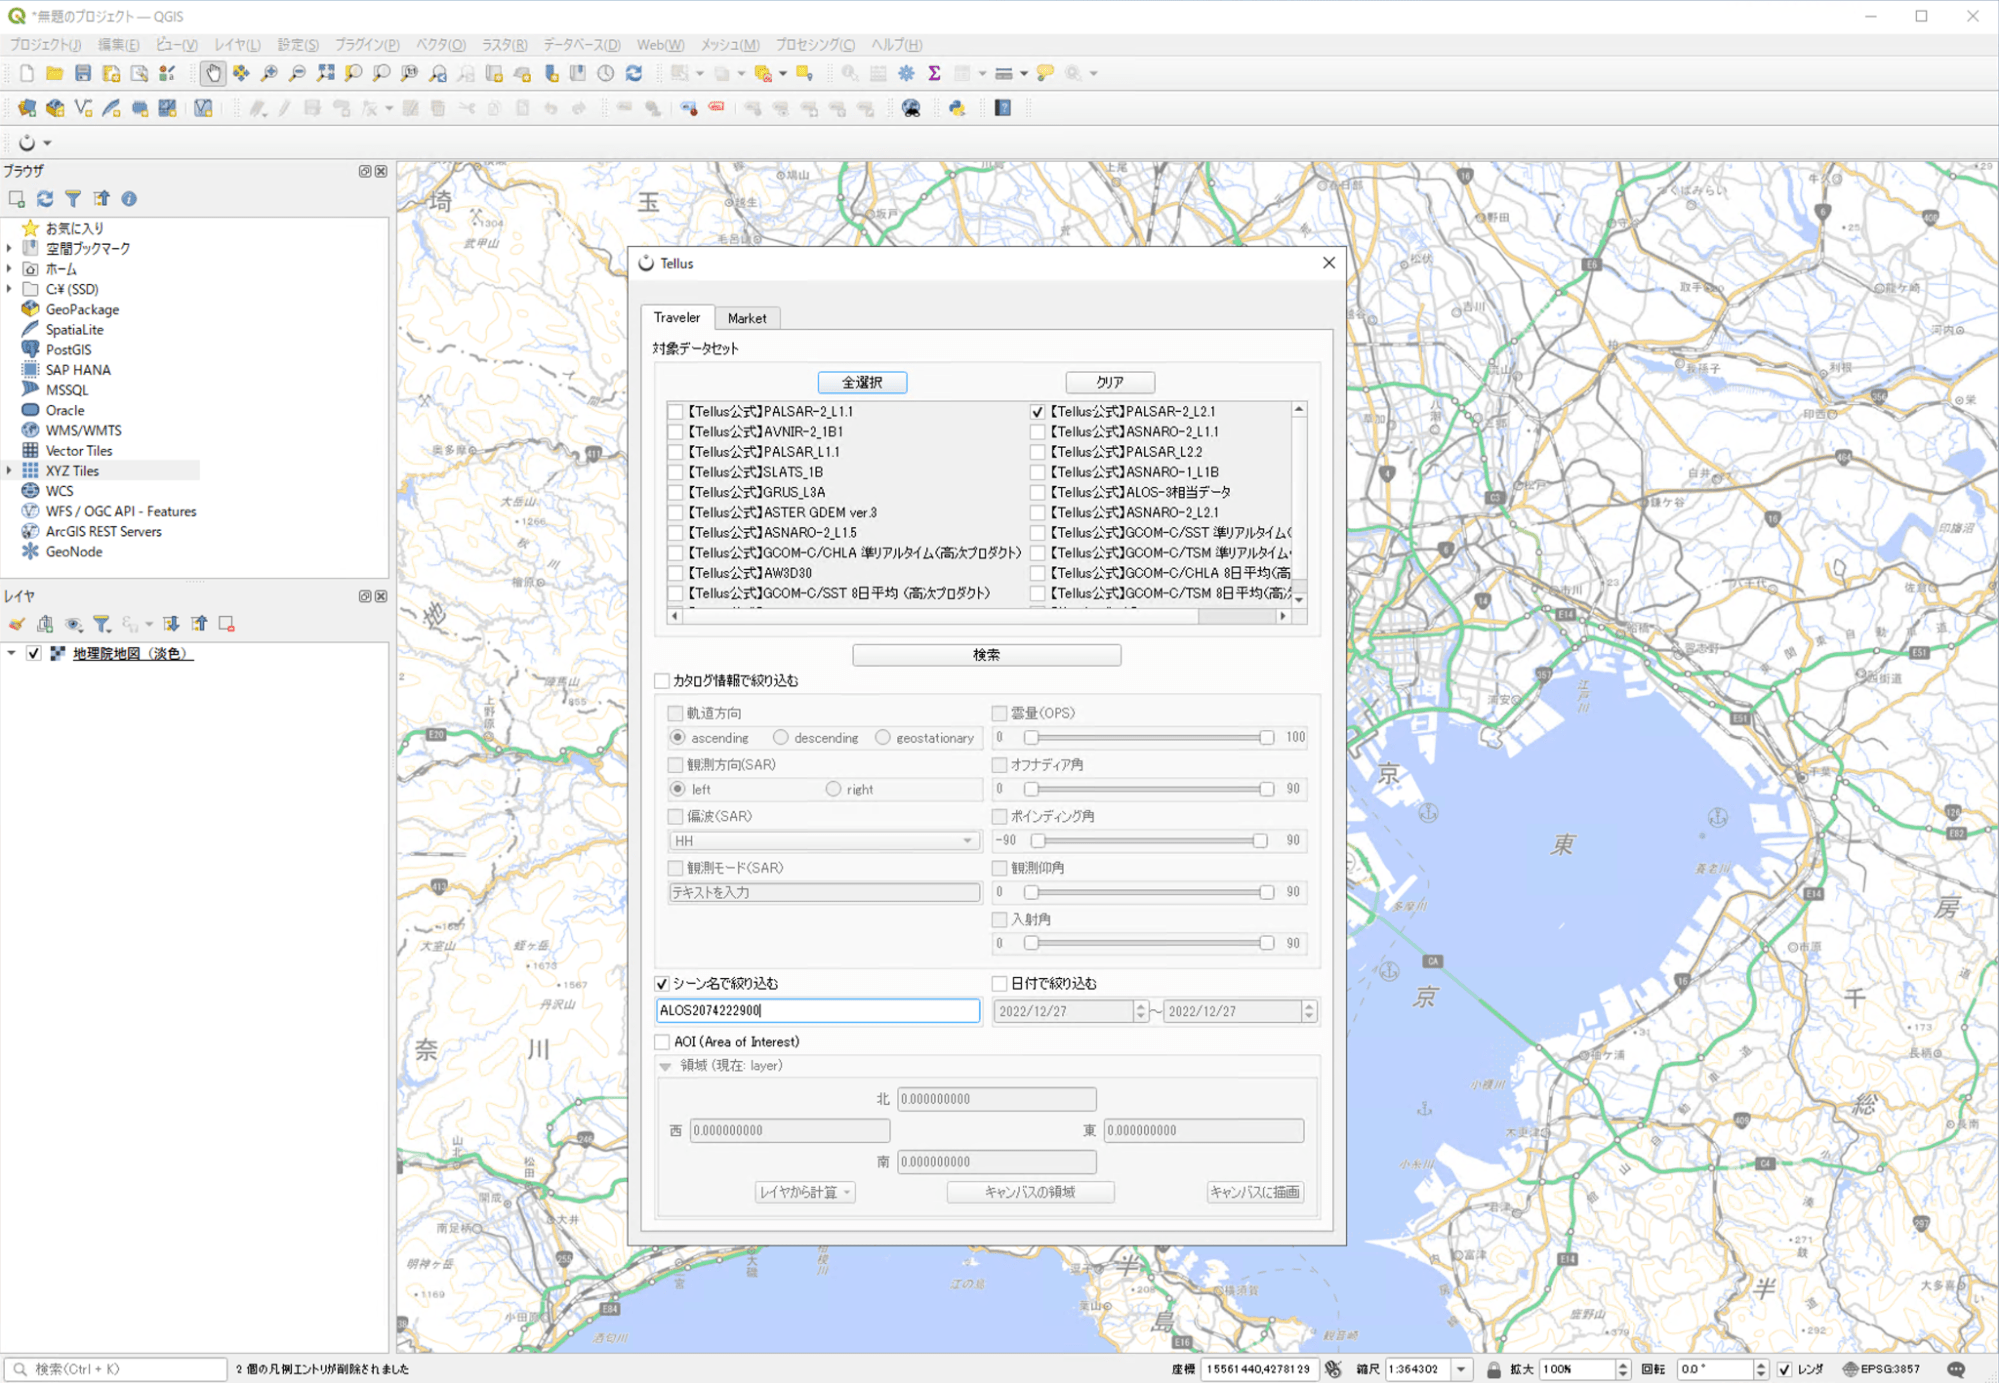The width and height of the screenshot is (1999, 1384).
Task: Click the オフナディア角 range slider
Action: (x=1149, y=789)
